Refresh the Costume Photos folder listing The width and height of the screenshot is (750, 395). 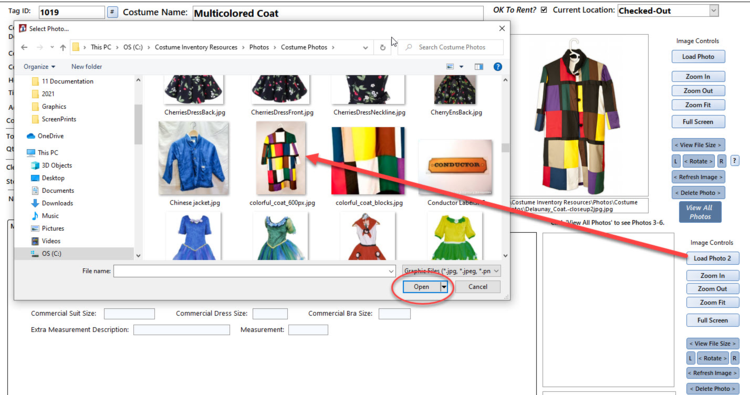click(x=382, y=47)
